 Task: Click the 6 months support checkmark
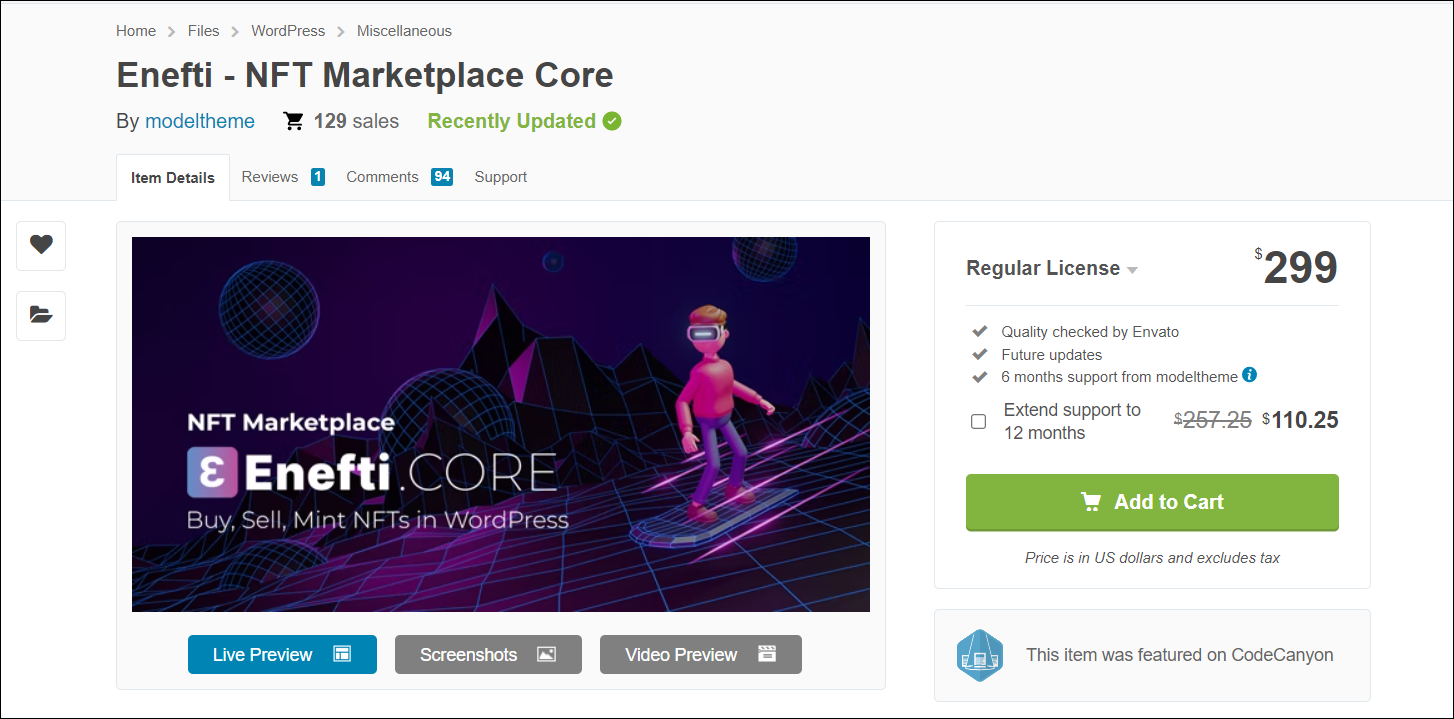coord(980,377)
